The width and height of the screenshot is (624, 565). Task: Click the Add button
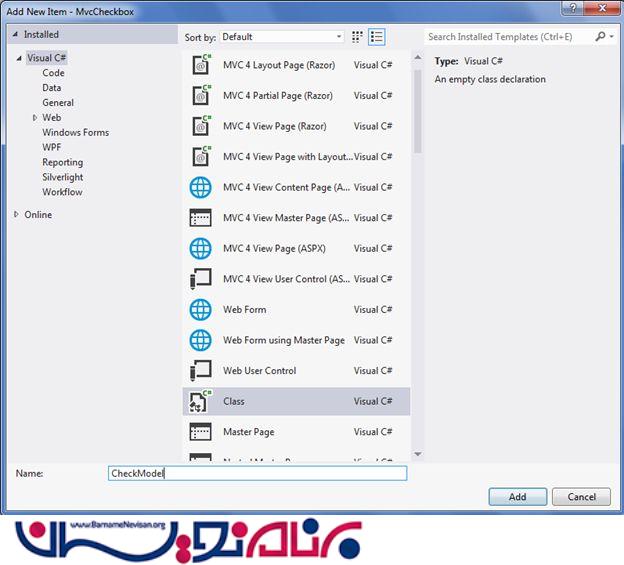(x=518, y=497)
